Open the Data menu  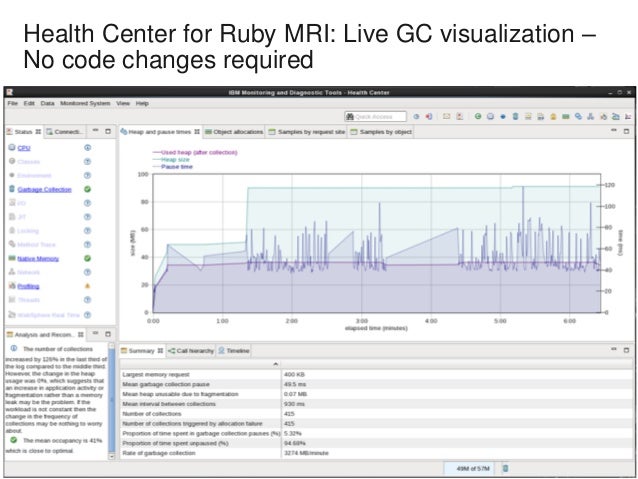pyautogui.click(x=47, y=103)
